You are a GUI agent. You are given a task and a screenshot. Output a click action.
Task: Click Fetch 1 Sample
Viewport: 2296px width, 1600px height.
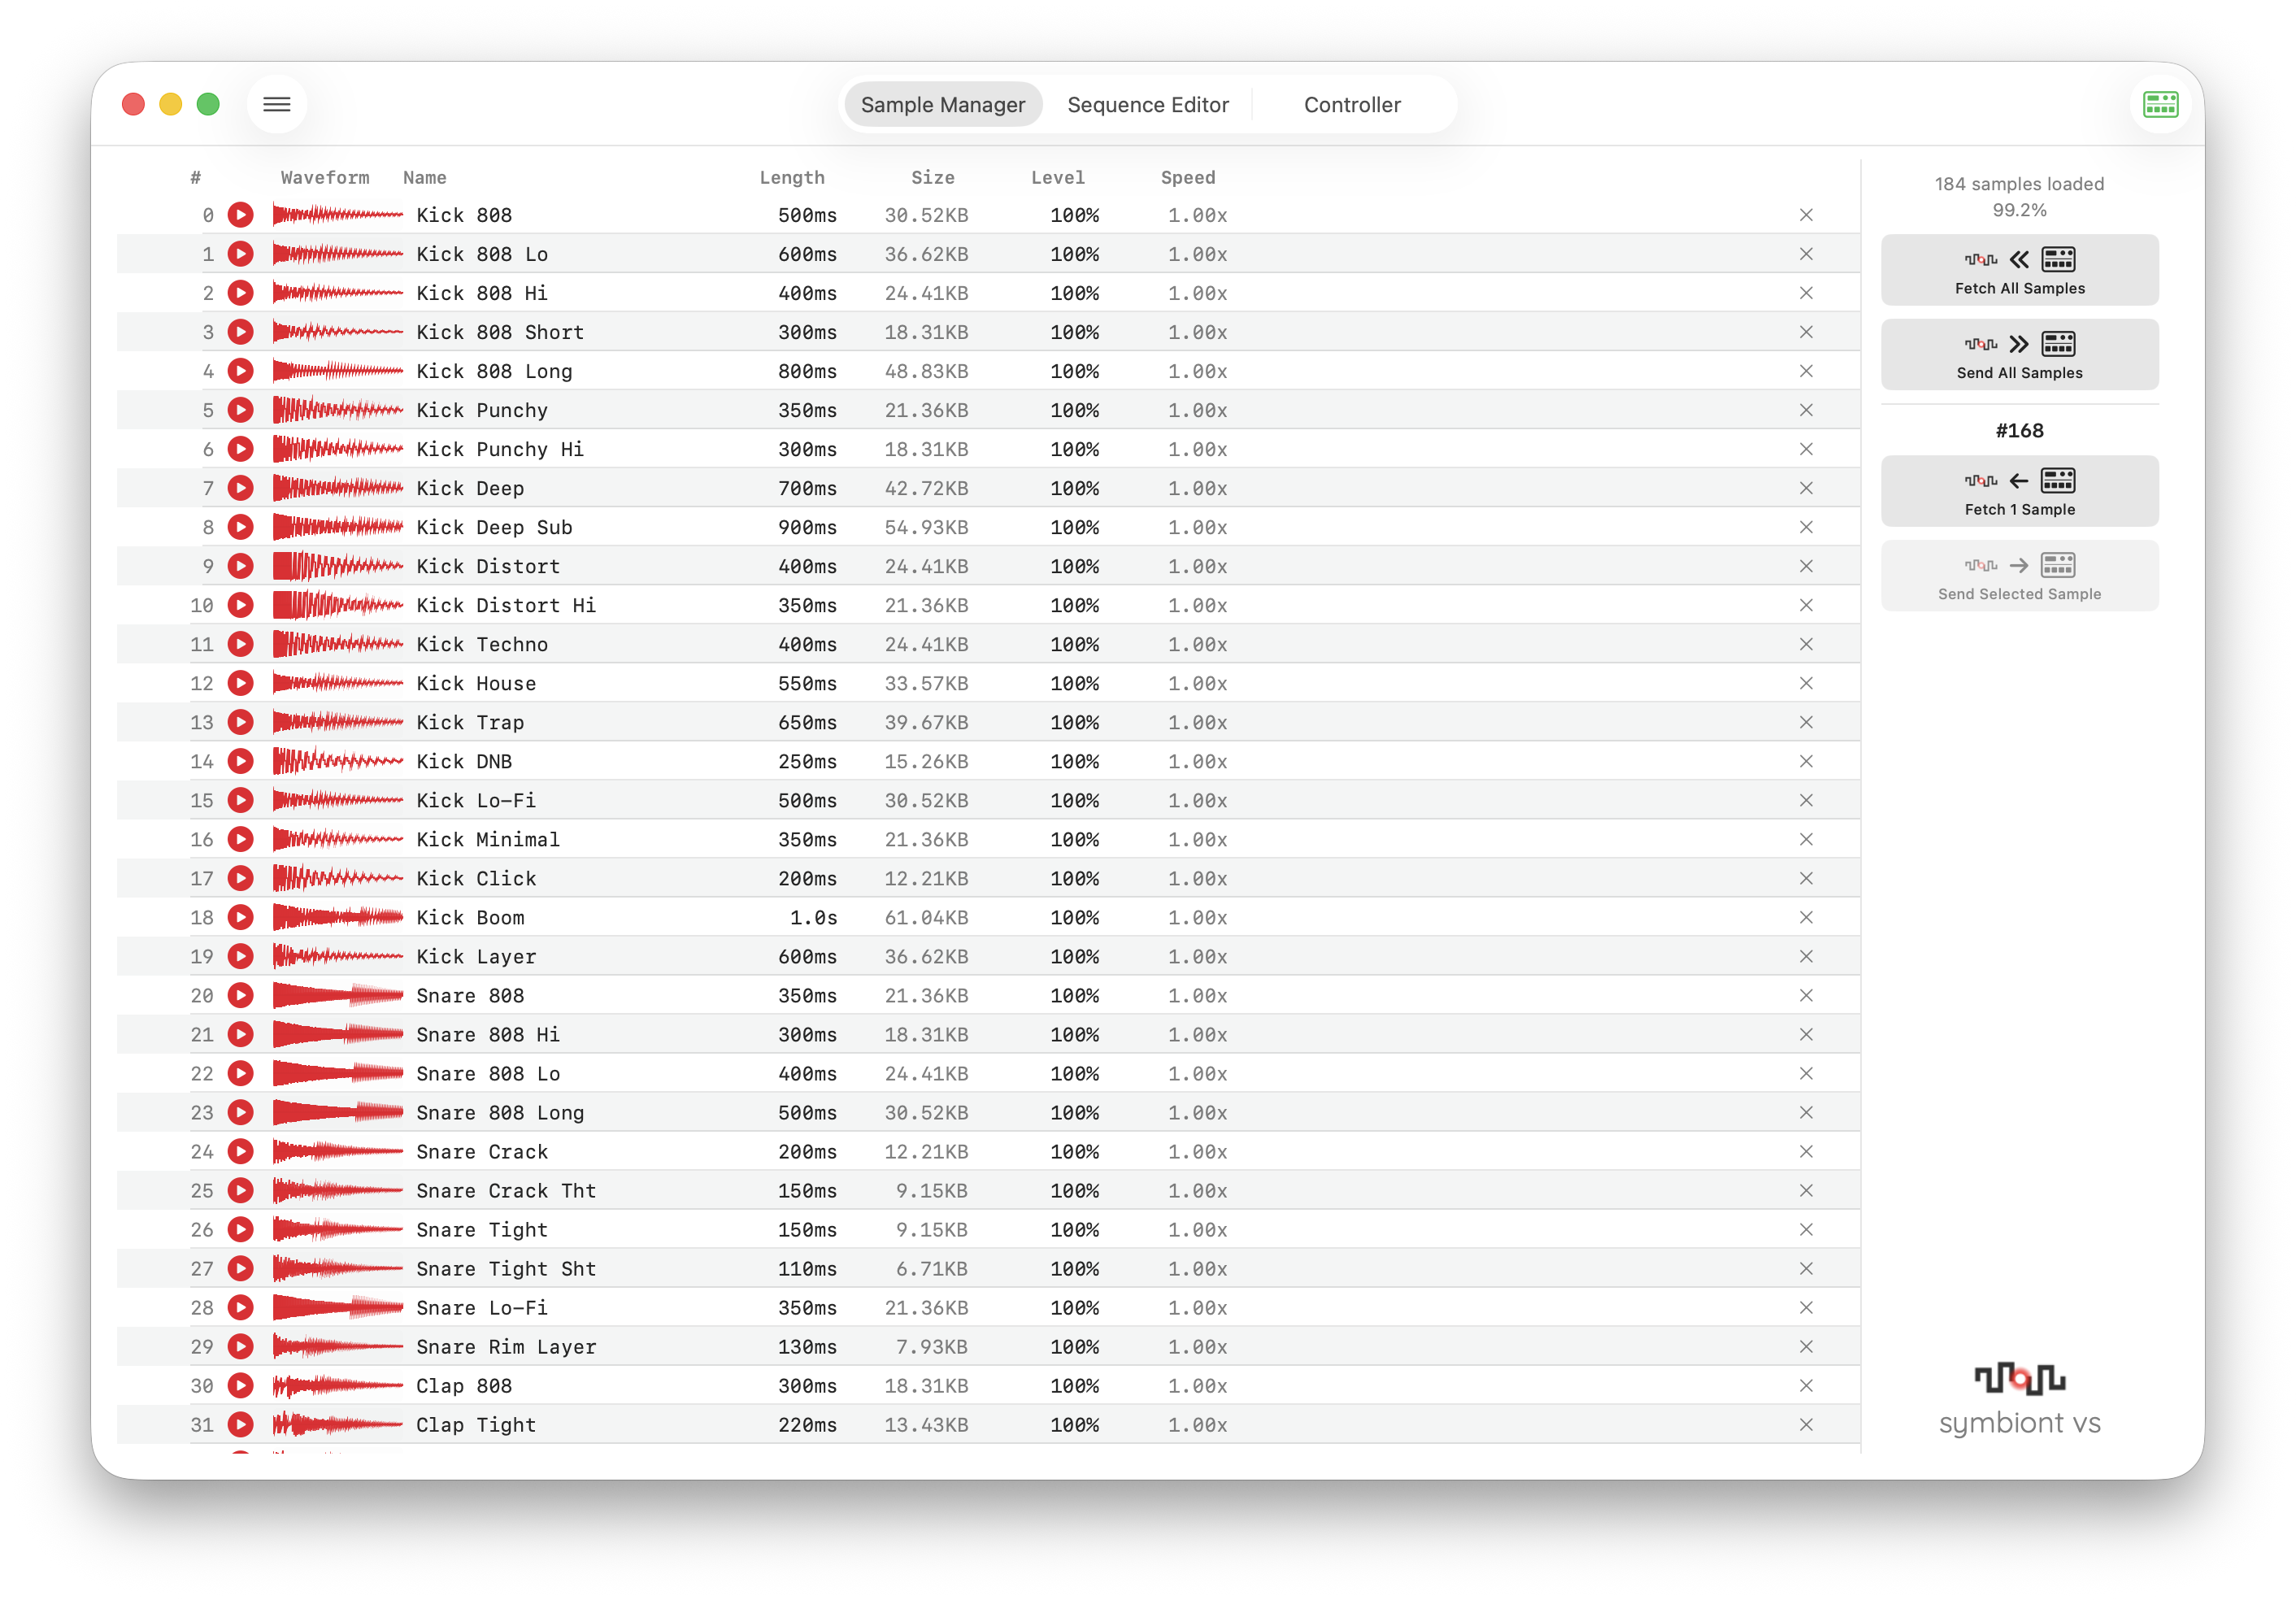click(x=2019, y=491)
